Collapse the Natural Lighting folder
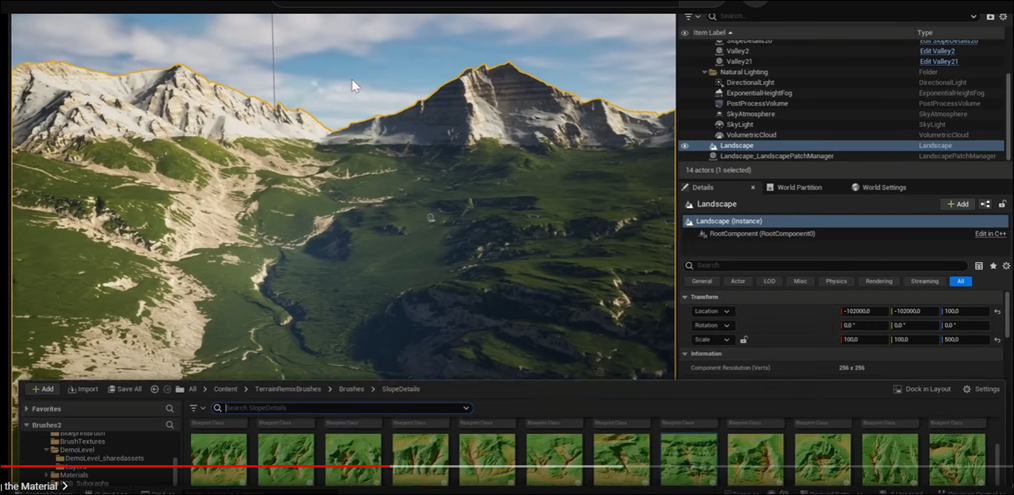Screen dimensions: 1014x495 tap(704, 72)
